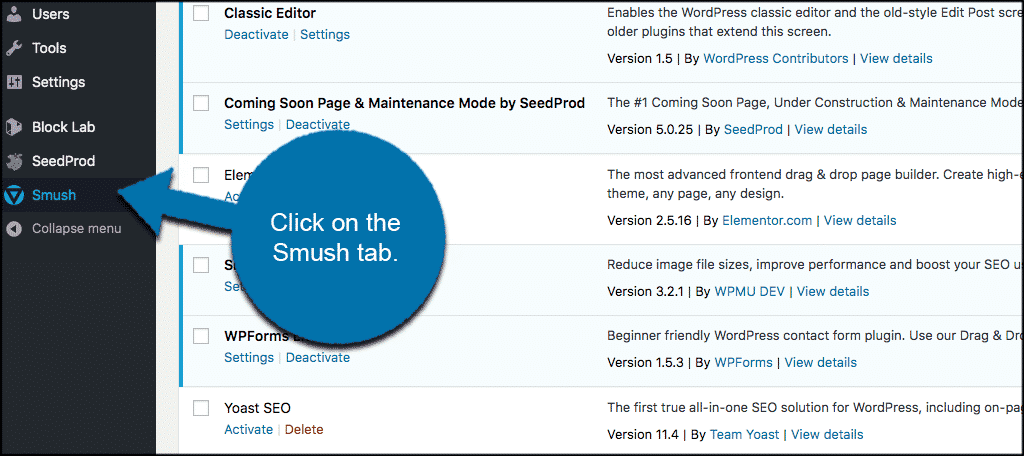1024x456 pixels.
Task: Click the Tools wrench icon
Action: tap(14, 48)
